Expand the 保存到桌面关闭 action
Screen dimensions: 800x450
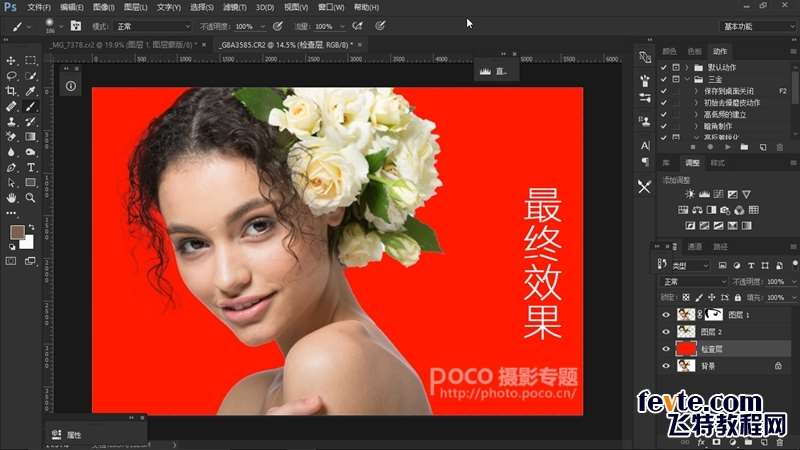[696, 91]
